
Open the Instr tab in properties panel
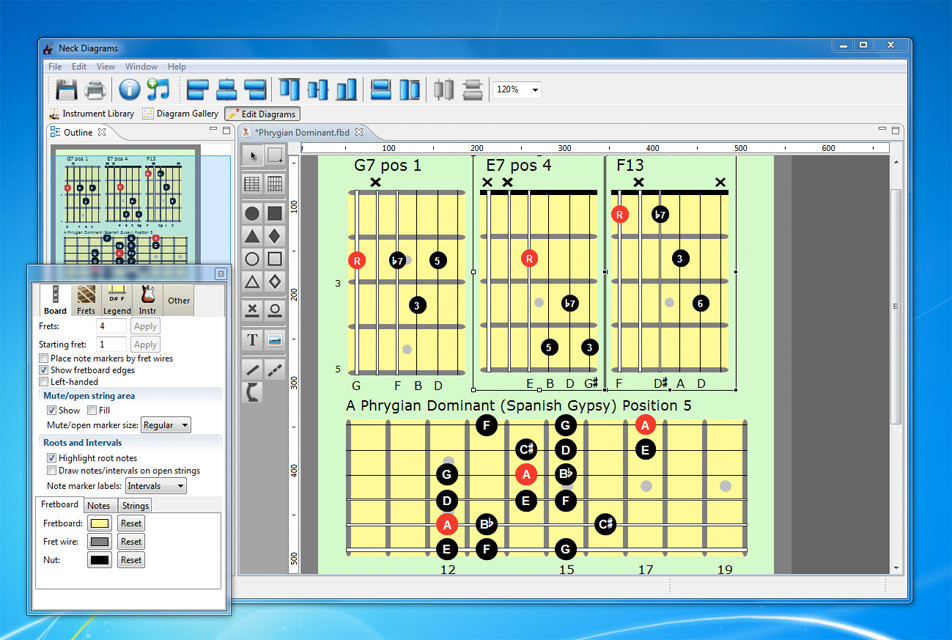pyautogui.click(x=148, y=300)
